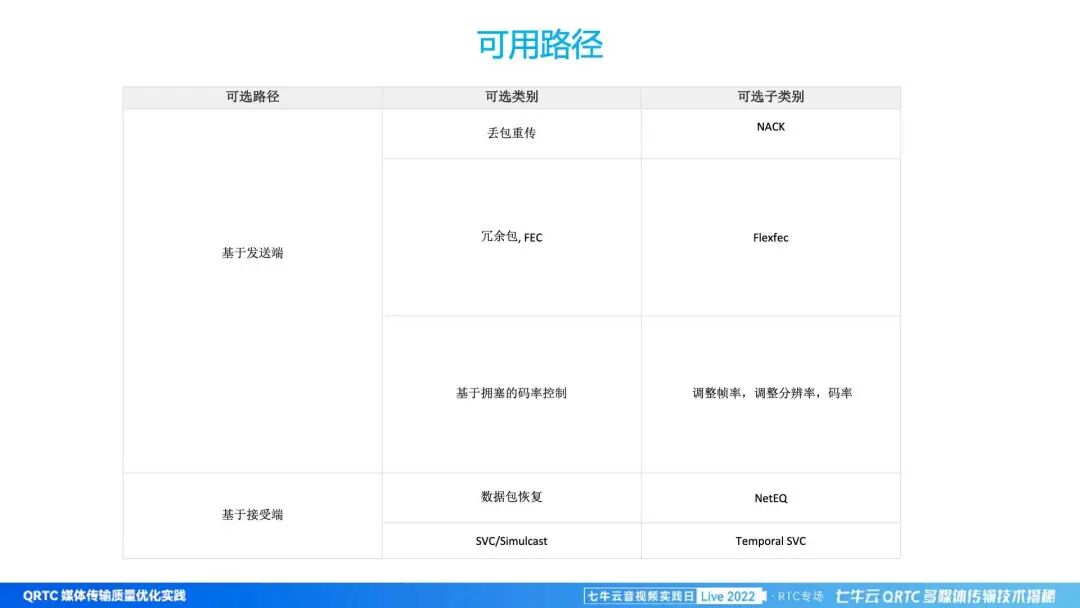Screen dimensions: 1080x608
Task: Select the 可选类别 column header
Action: [x=511, y=96]
